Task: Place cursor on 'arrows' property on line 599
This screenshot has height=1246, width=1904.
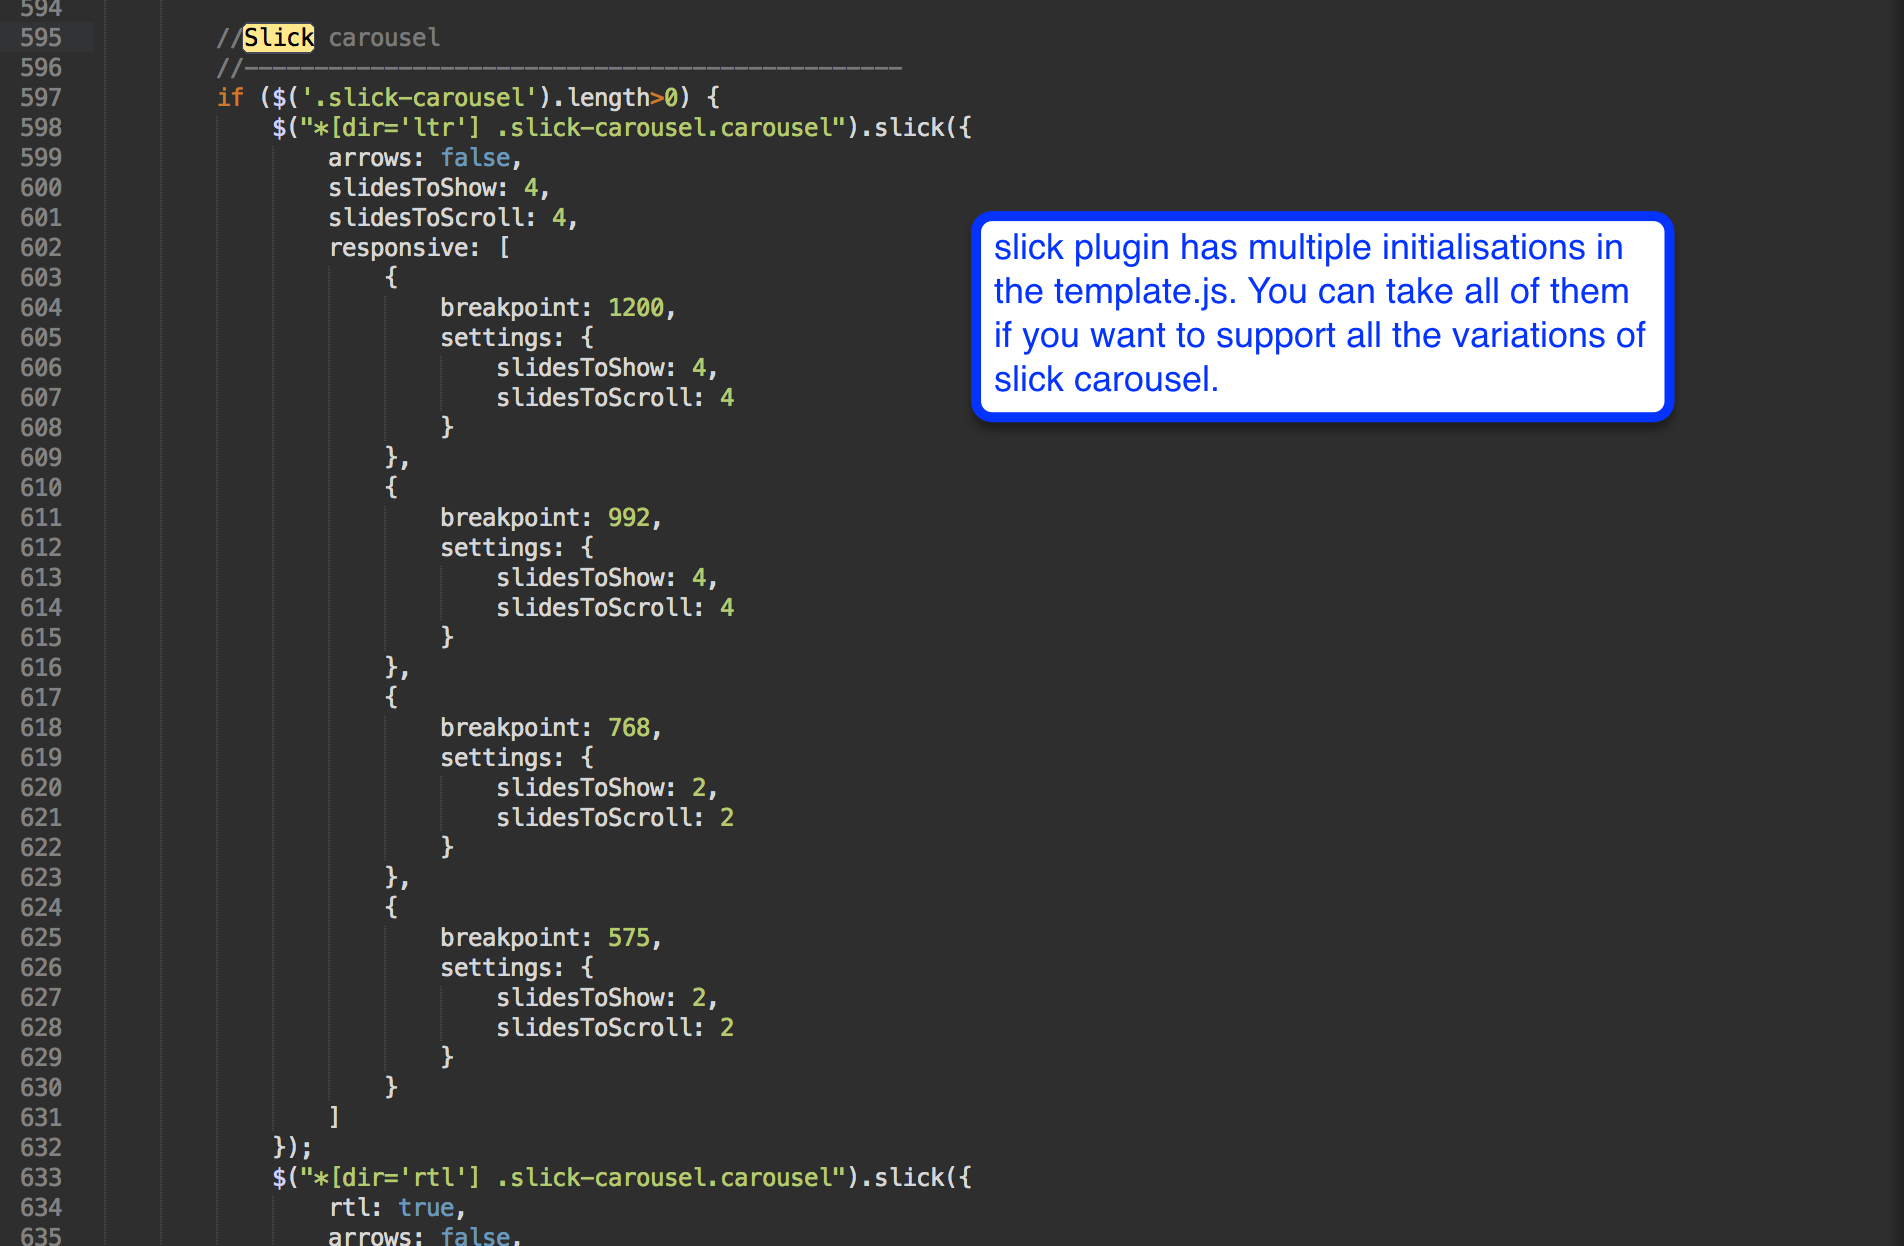Action: point(369,158)
